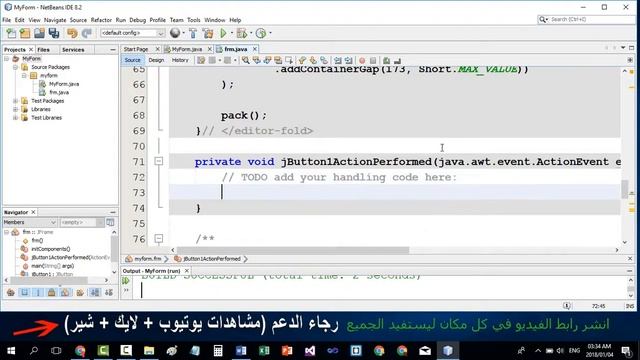Viewport: 640px width, 360px height.
Task: Click the editor horizontal scrollbar thumb
Action: pos(293,250)
